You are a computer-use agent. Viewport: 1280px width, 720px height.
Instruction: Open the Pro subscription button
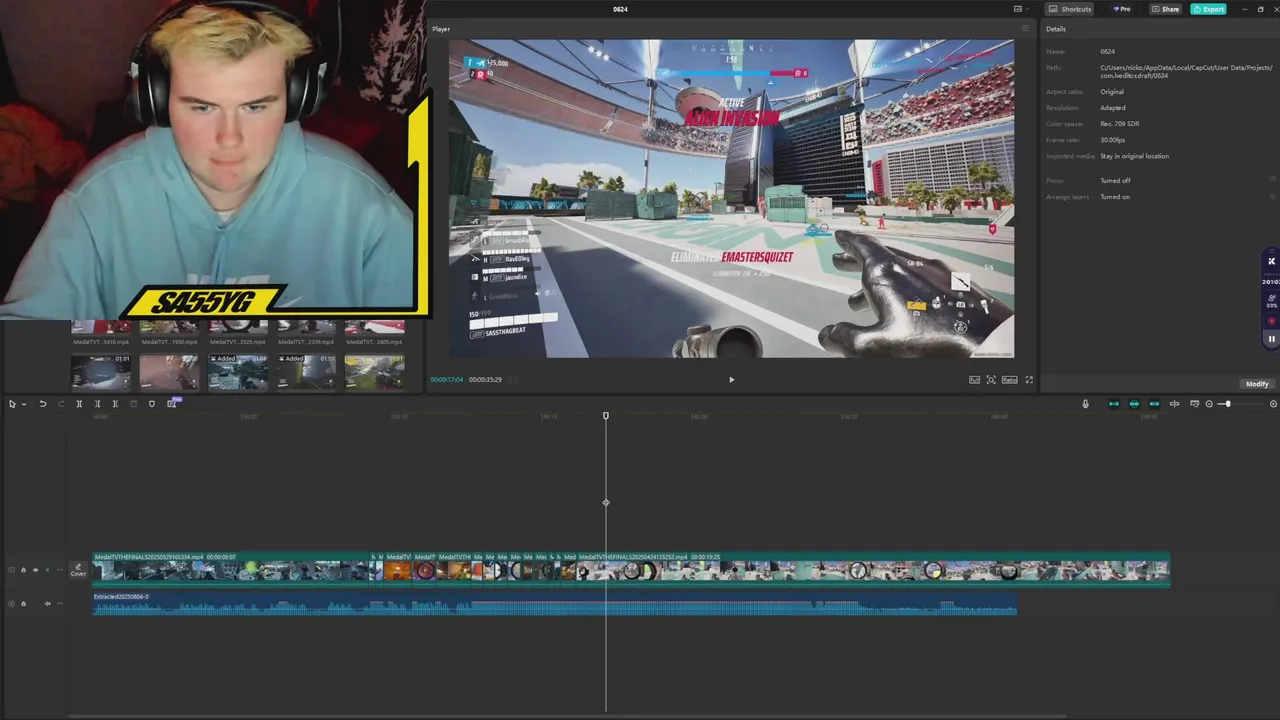(x=1122, y=9)
